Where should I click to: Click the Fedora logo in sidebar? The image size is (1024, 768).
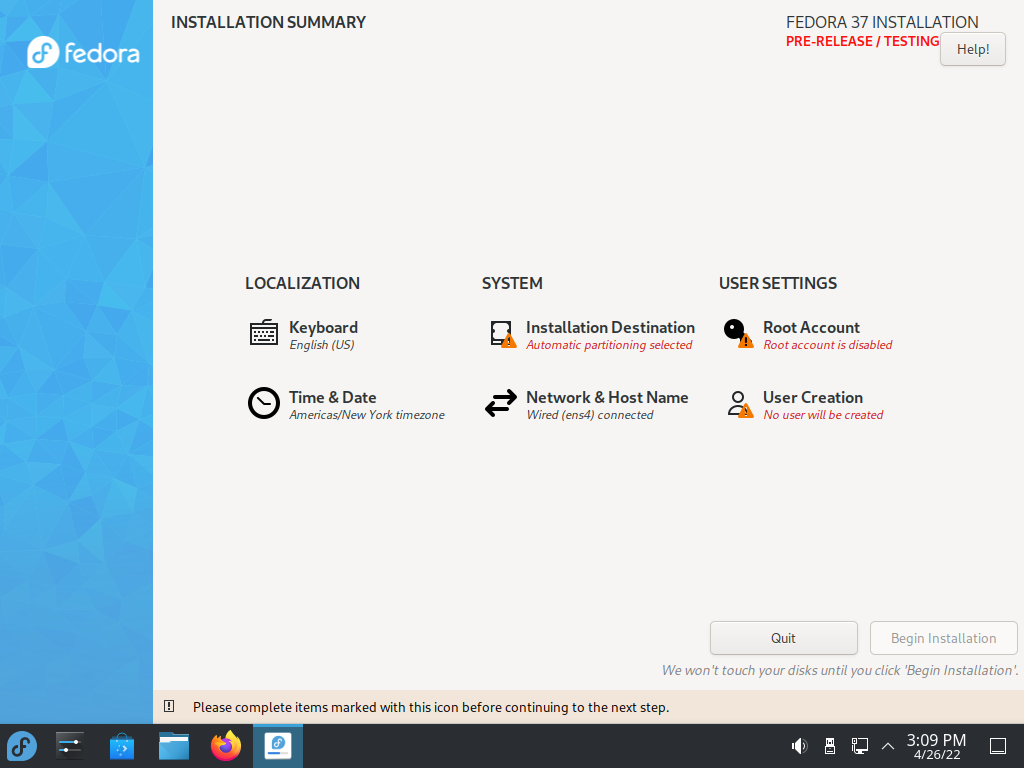tap(83, 52)
